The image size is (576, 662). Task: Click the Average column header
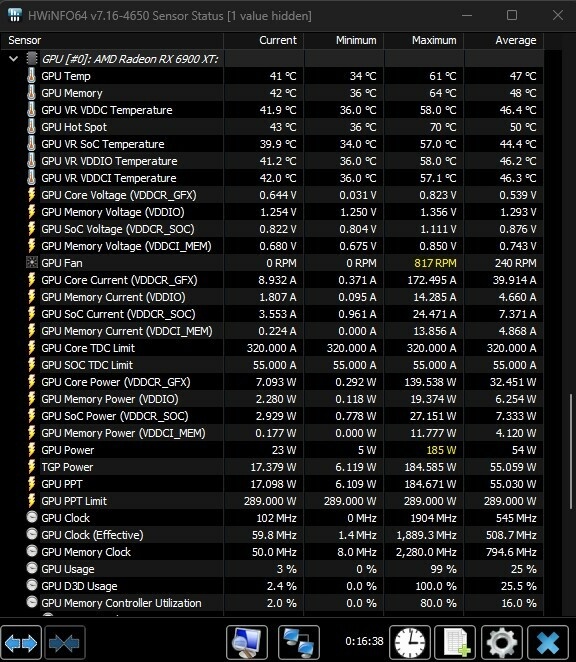click(504, 40)
